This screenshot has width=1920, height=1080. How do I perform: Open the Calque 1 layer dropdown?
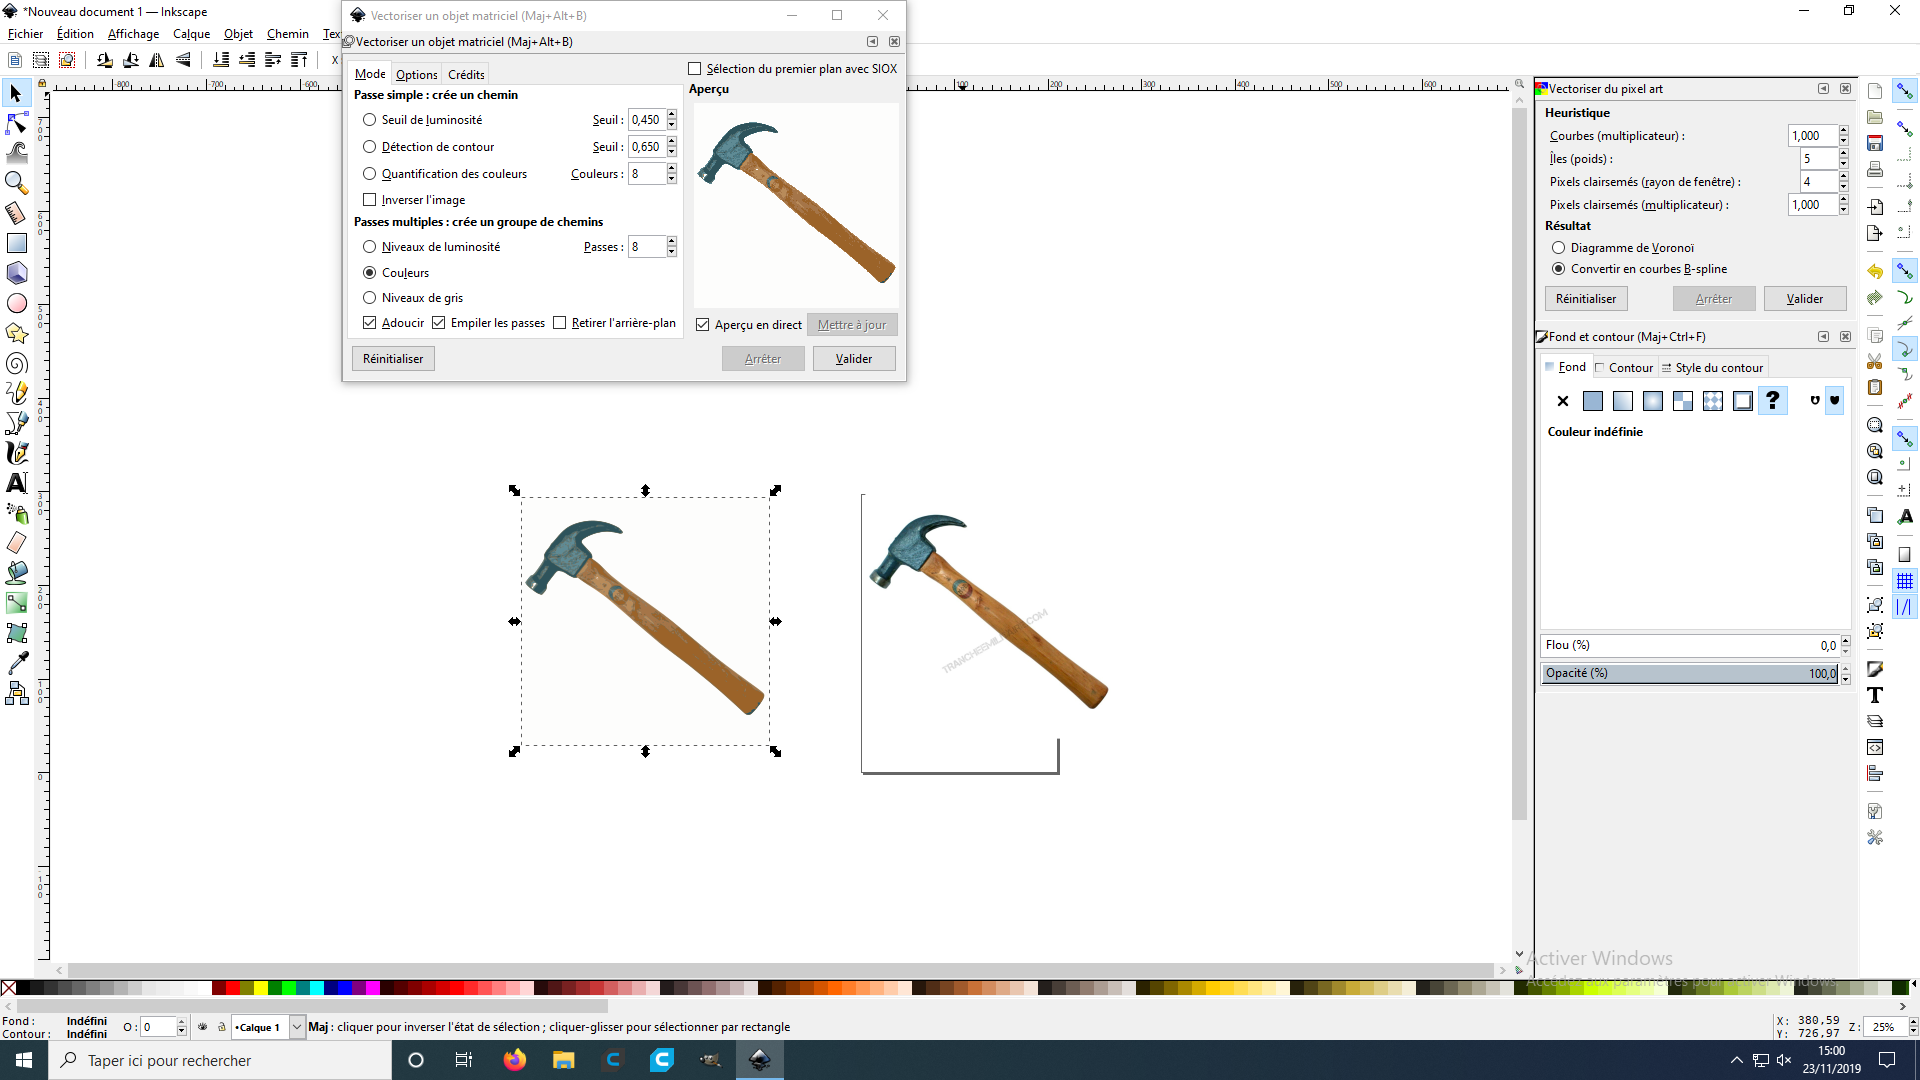point(297,1027)
